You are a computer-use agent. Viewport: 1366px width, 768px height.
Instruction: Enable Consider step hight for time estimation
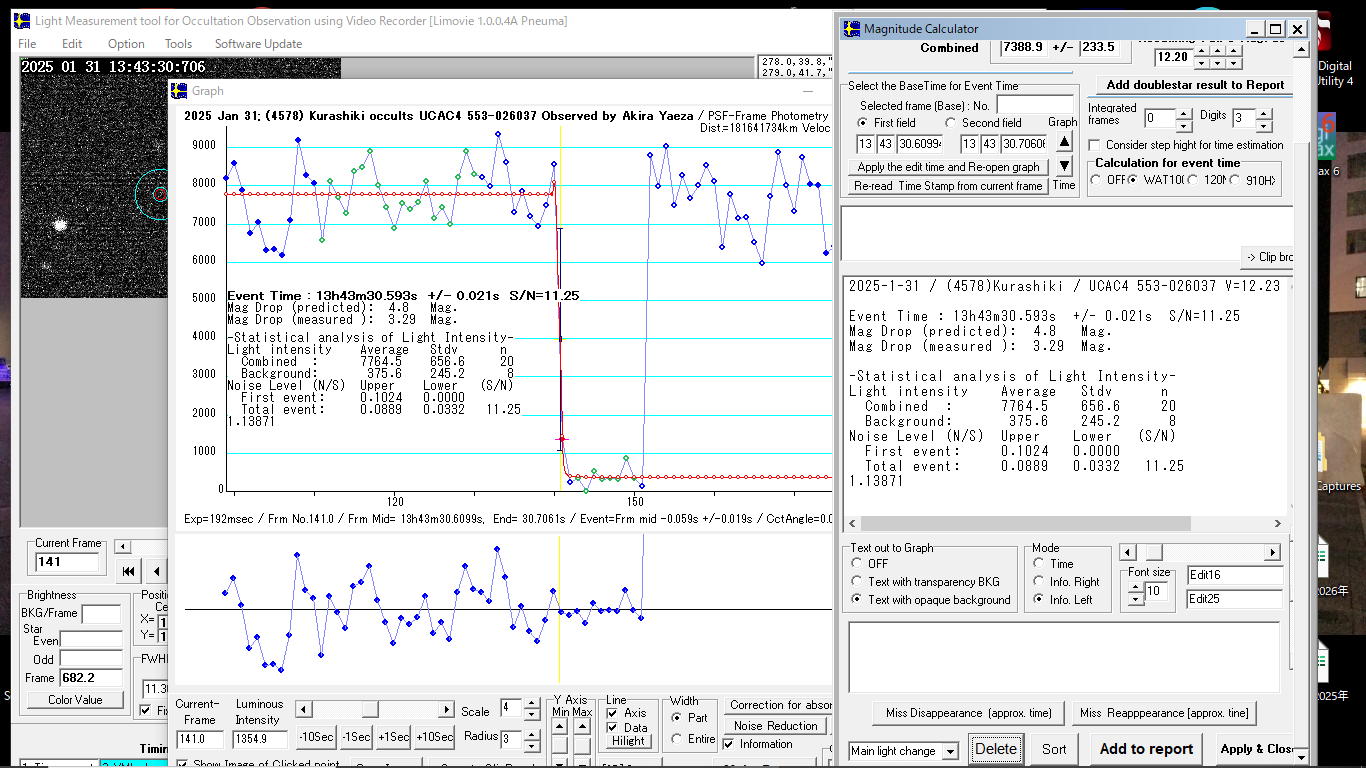[1094, 145]
